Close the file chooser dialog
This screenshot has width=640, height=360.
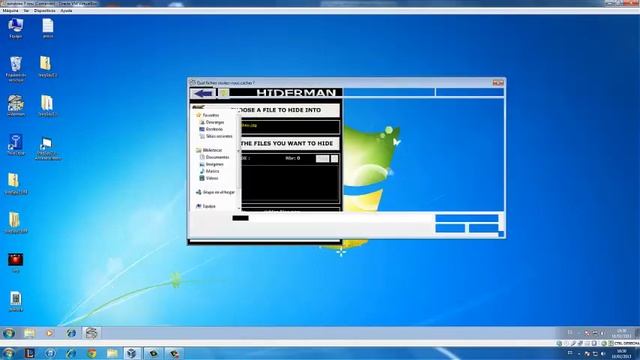pos(498,83)
